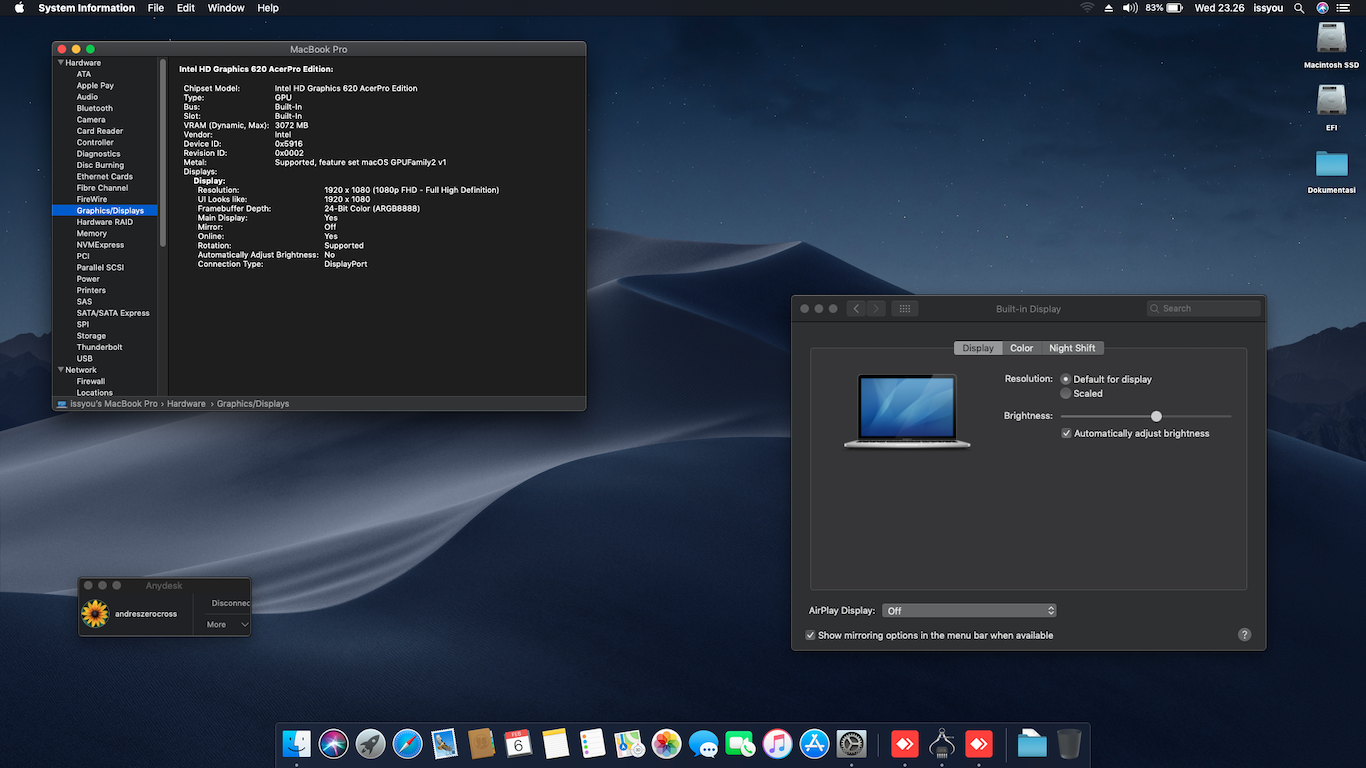
Task: Open the Wi-Fi menu bar icon
Action: (1086, 8)
